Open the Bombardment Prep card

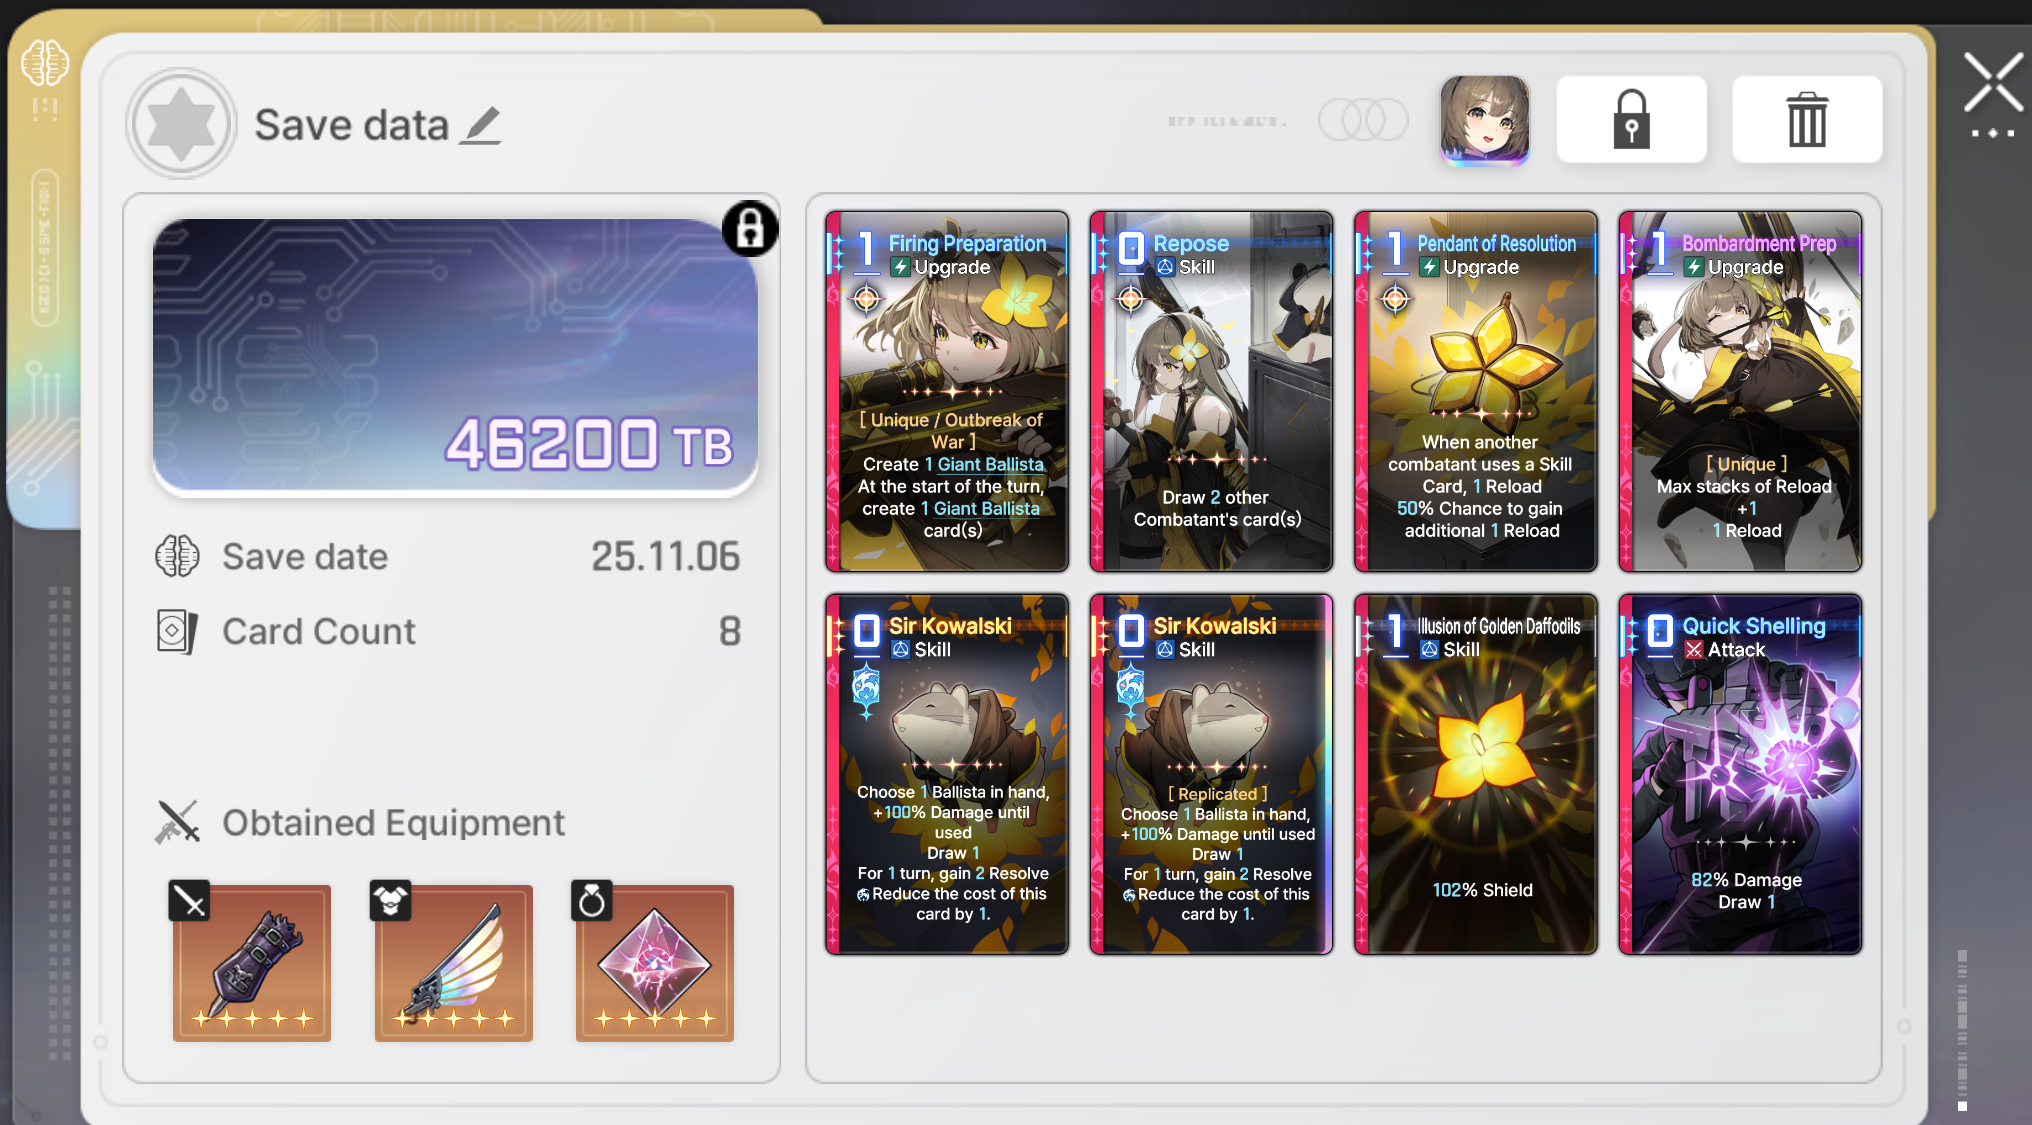pos(1740,391)
